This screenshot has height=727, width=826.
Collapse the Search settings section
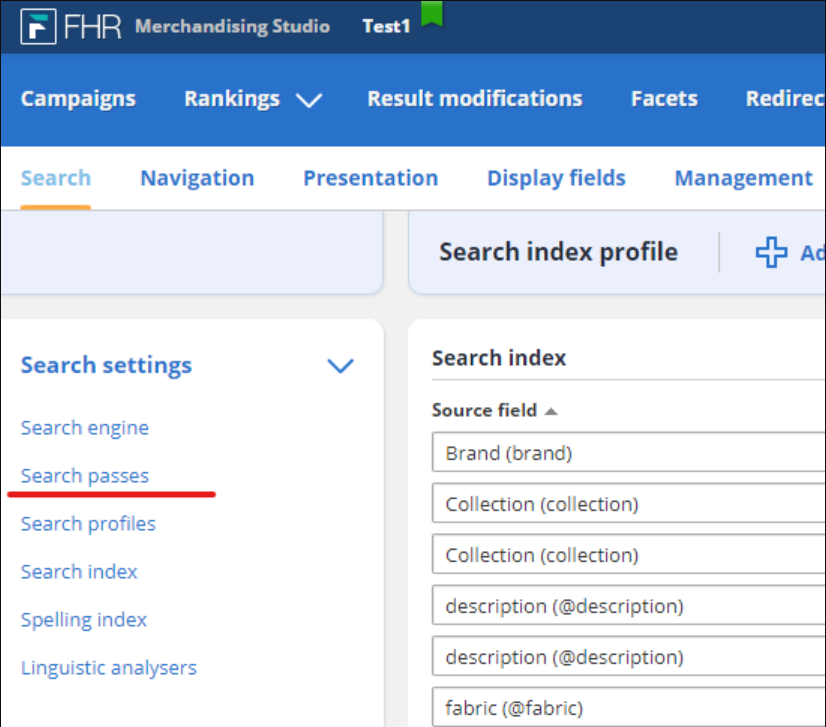pyautogui.click(x=340, y=365)
